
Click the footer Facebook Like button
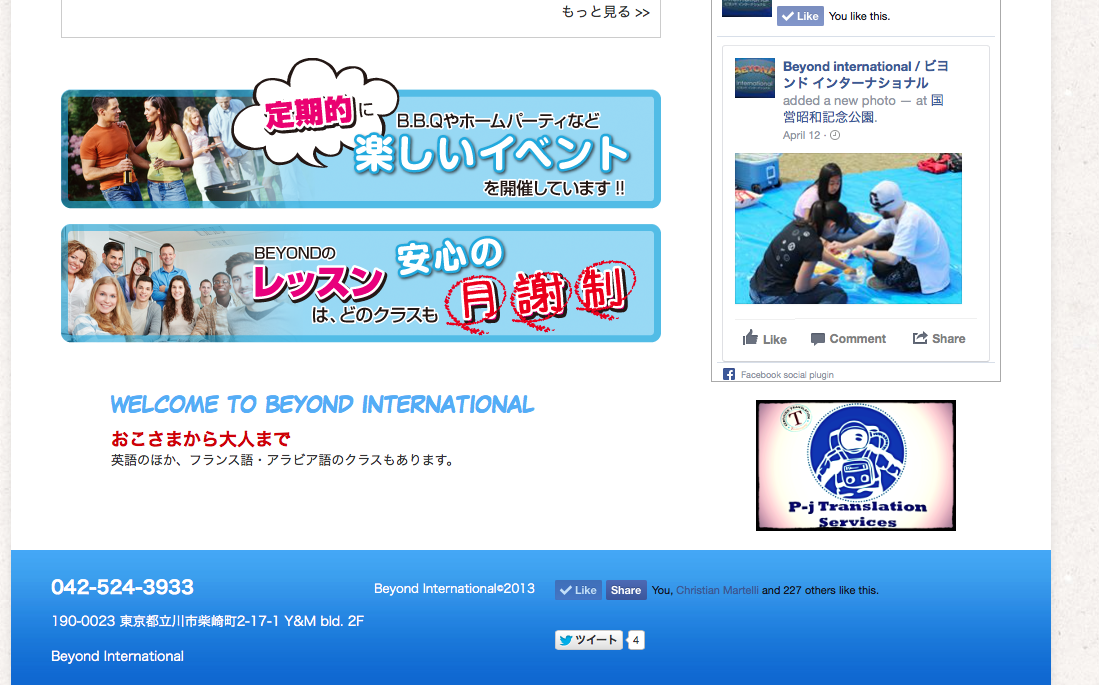[578, 590]
